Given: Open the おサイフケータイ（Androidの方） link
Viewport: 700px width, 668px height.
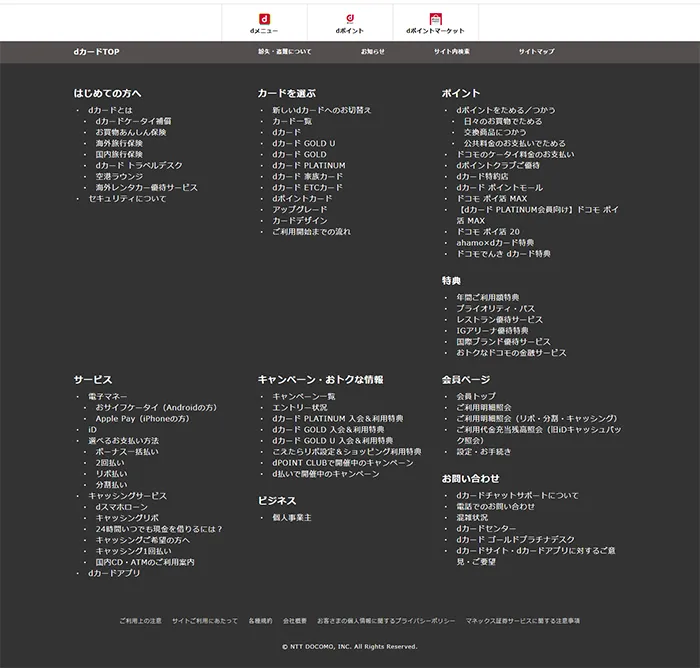Looking at the screenshot, I should point(156,408).
